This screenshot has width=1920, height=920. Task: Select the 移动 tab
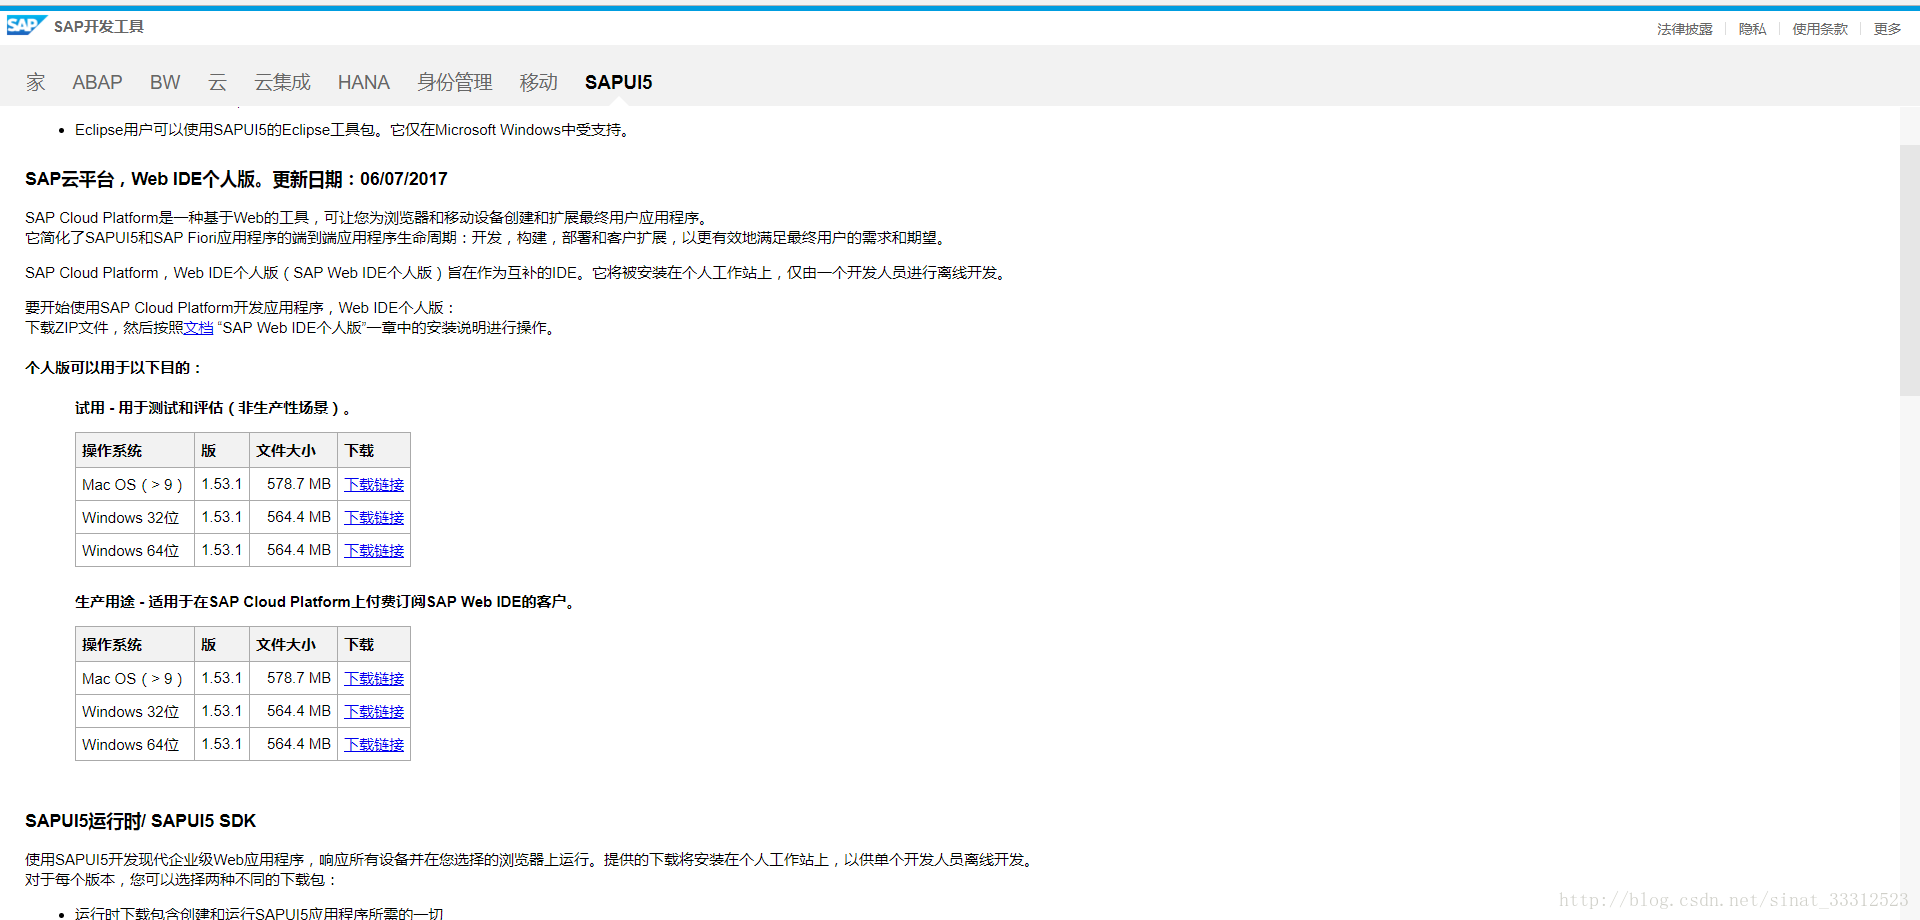click(538, 82)
